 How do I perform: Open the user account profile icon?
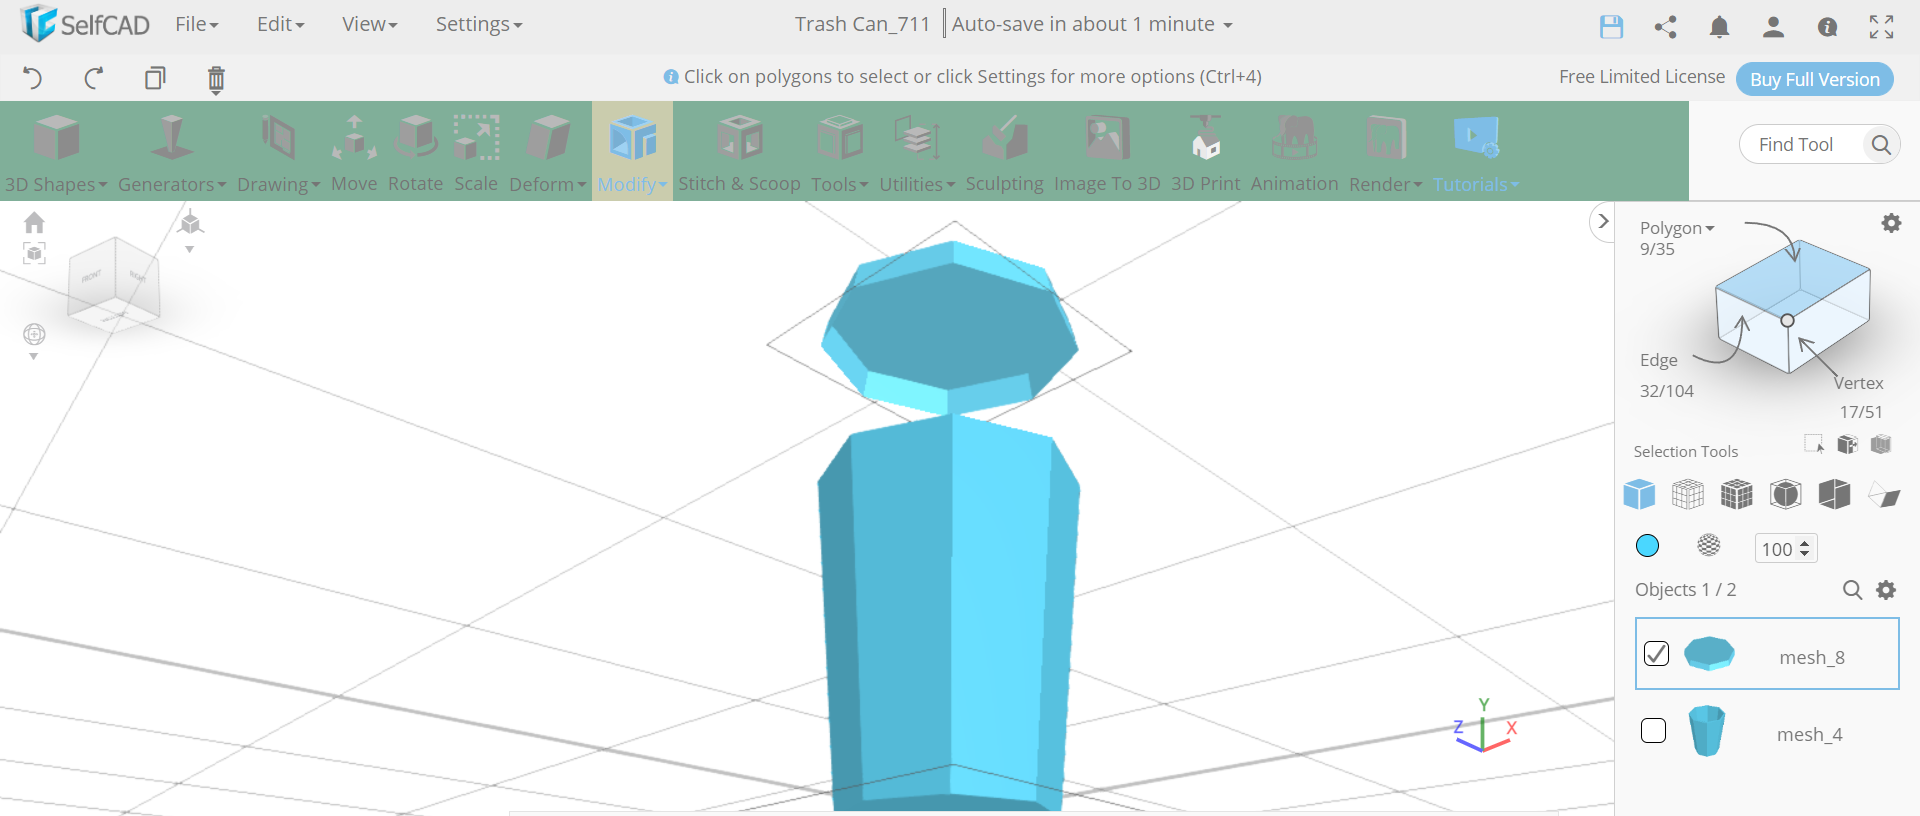(1773, 27)
